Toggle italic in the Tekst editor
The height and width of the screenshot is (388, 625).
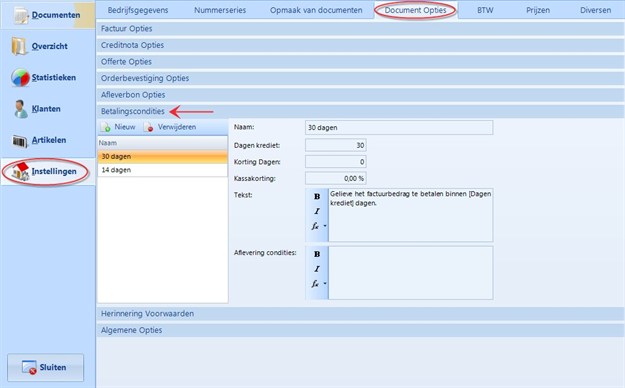point(317,211)
